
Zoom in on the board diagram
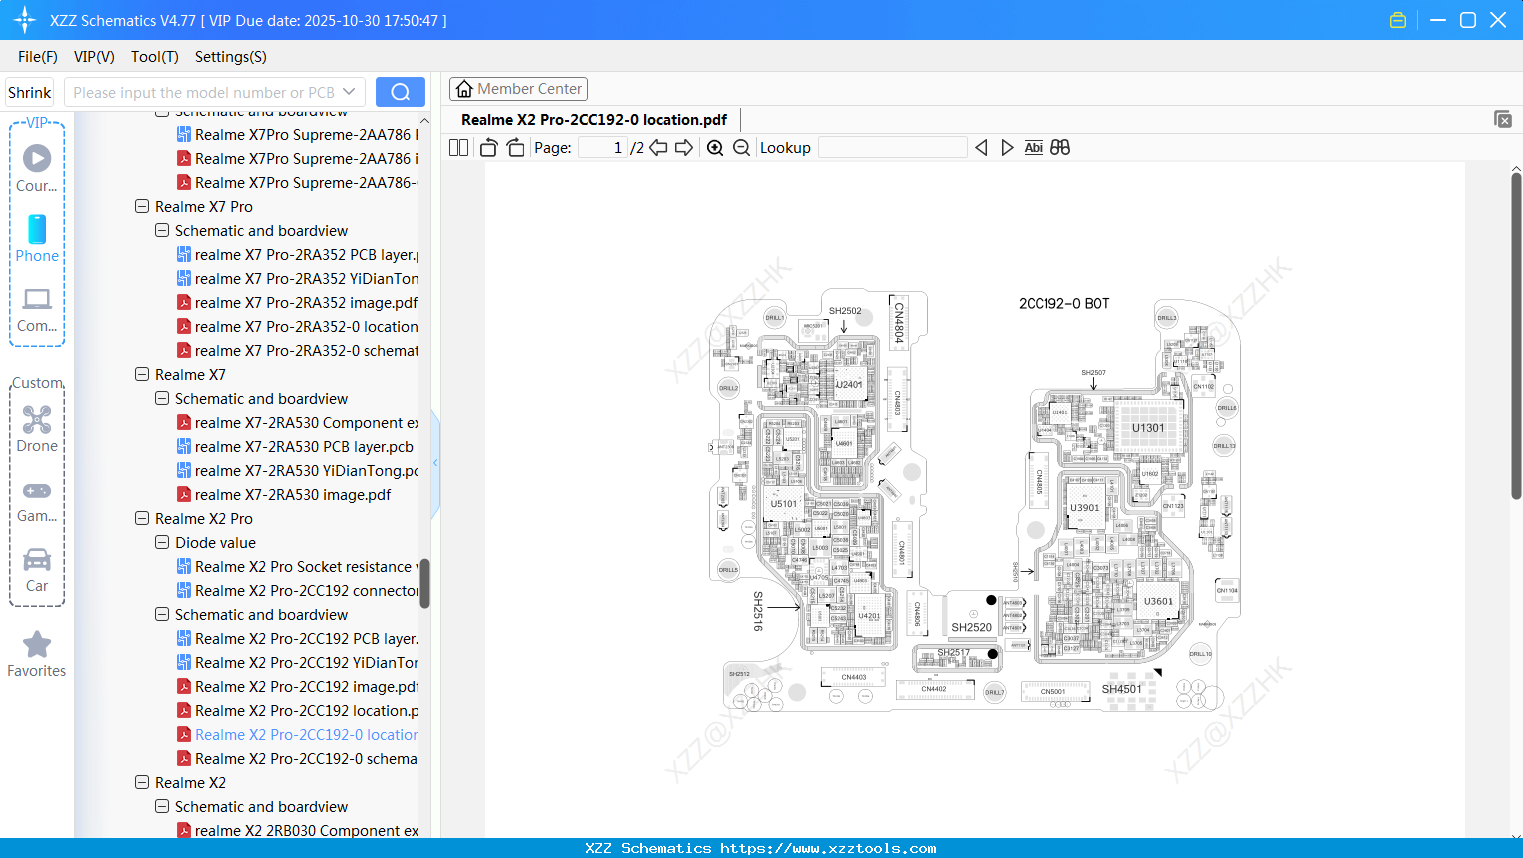[x=715, y=148]
